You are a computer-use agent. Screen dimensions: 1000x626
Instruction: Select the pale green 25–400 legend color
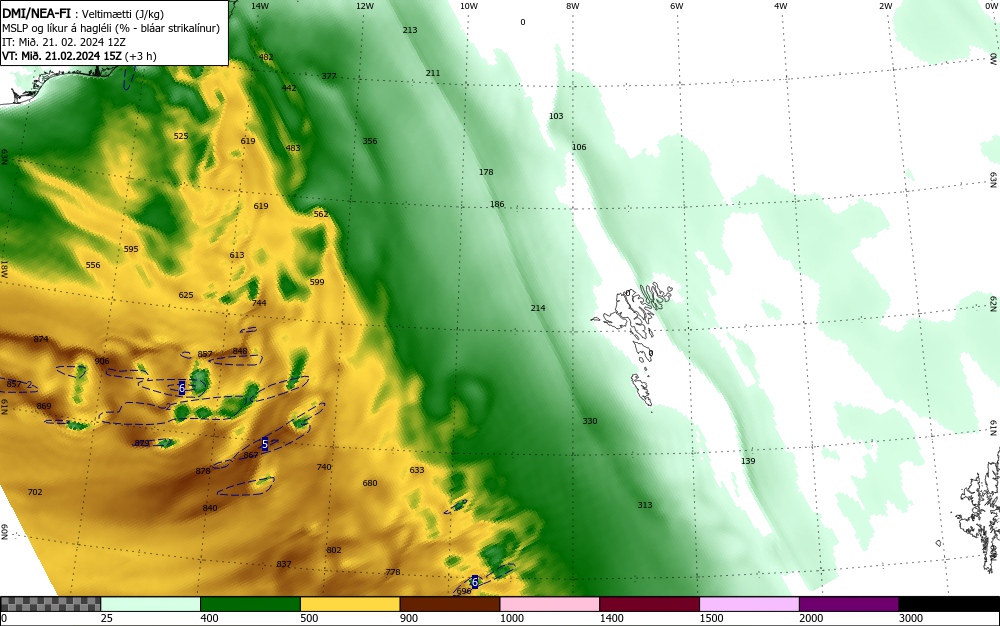[151, 604]
